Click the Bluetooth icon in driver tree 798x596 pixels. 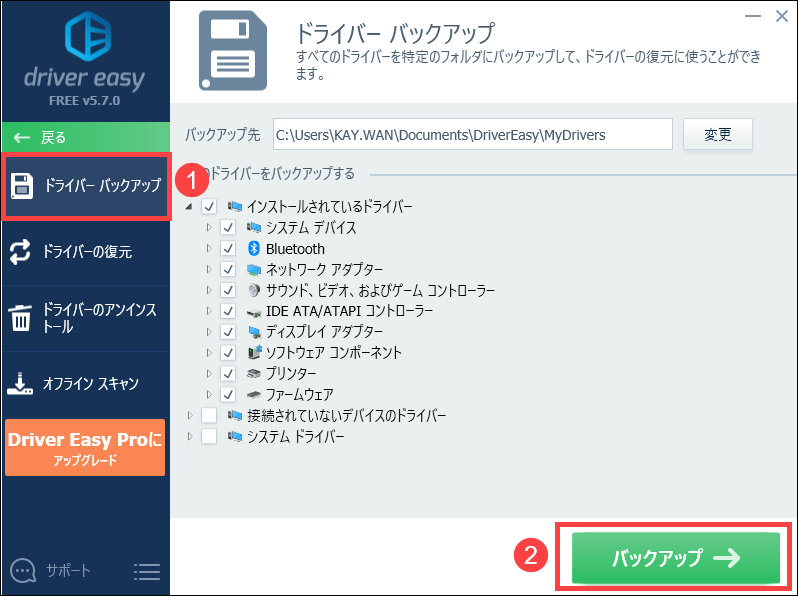coord(254,249)
